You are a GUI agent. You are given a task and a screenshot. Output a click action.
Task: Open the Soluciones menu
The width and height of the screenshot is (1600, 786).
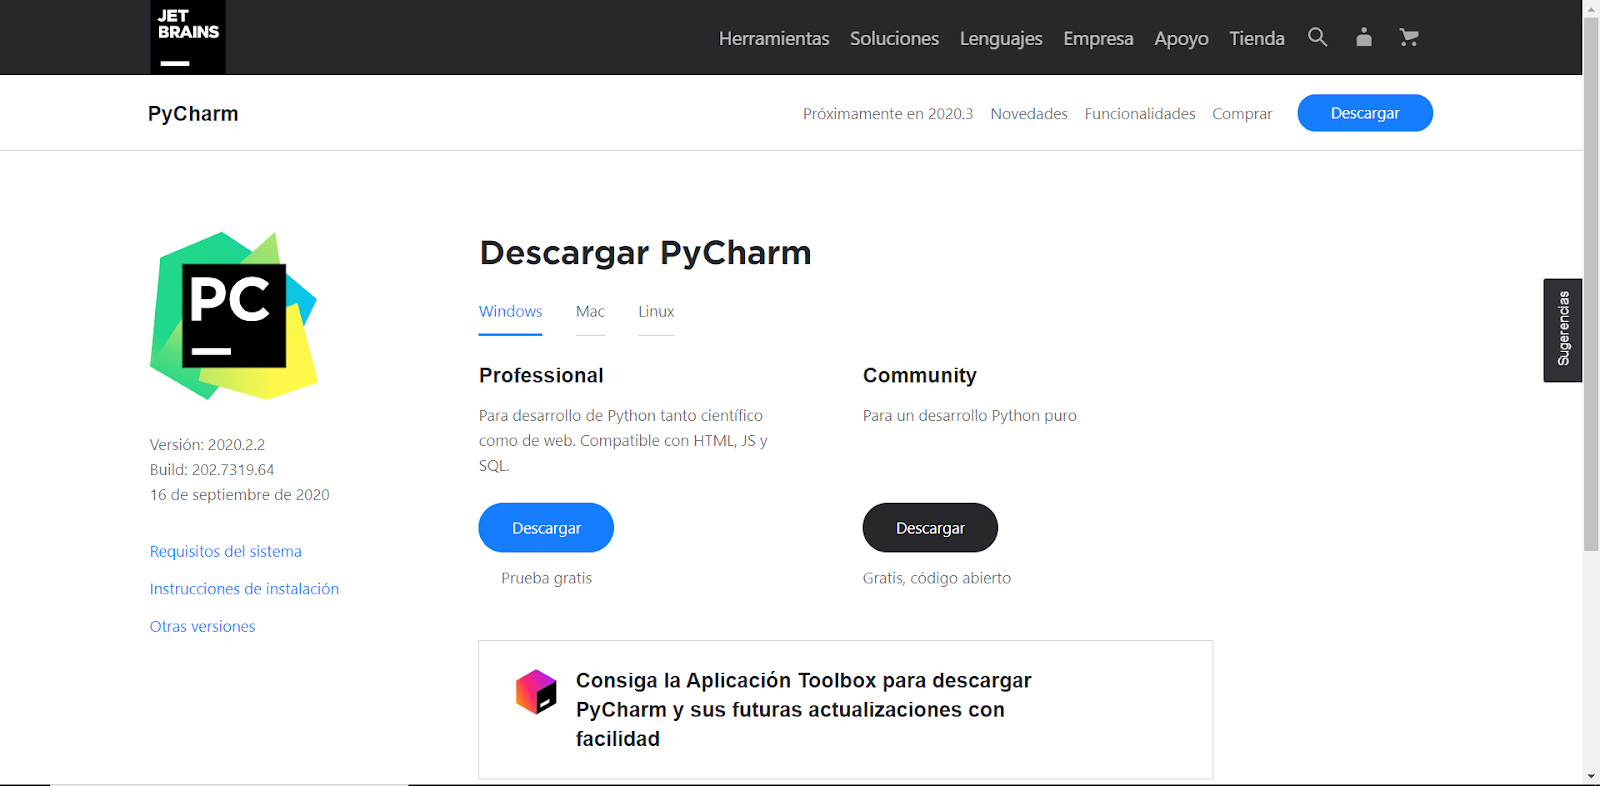click(x=894, y=38)
